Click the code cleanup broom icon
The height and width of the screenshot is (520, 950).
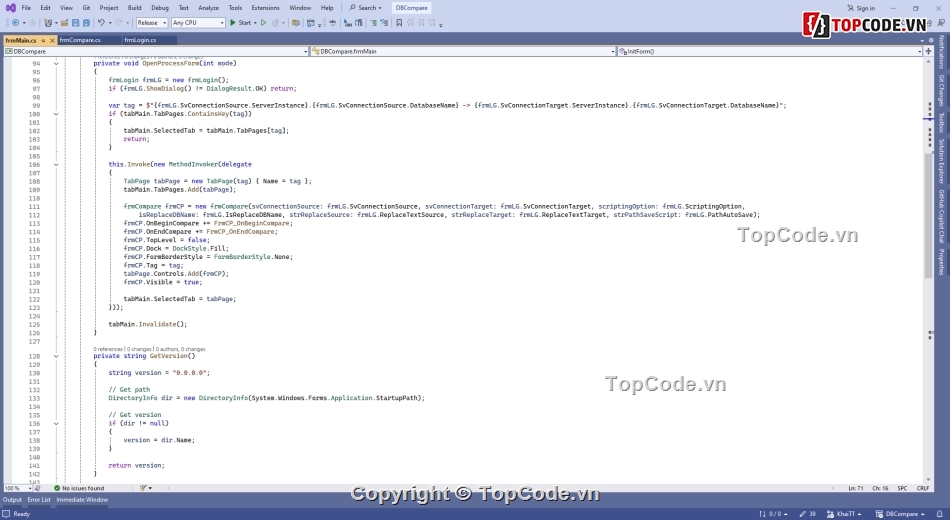coord(143,488)
